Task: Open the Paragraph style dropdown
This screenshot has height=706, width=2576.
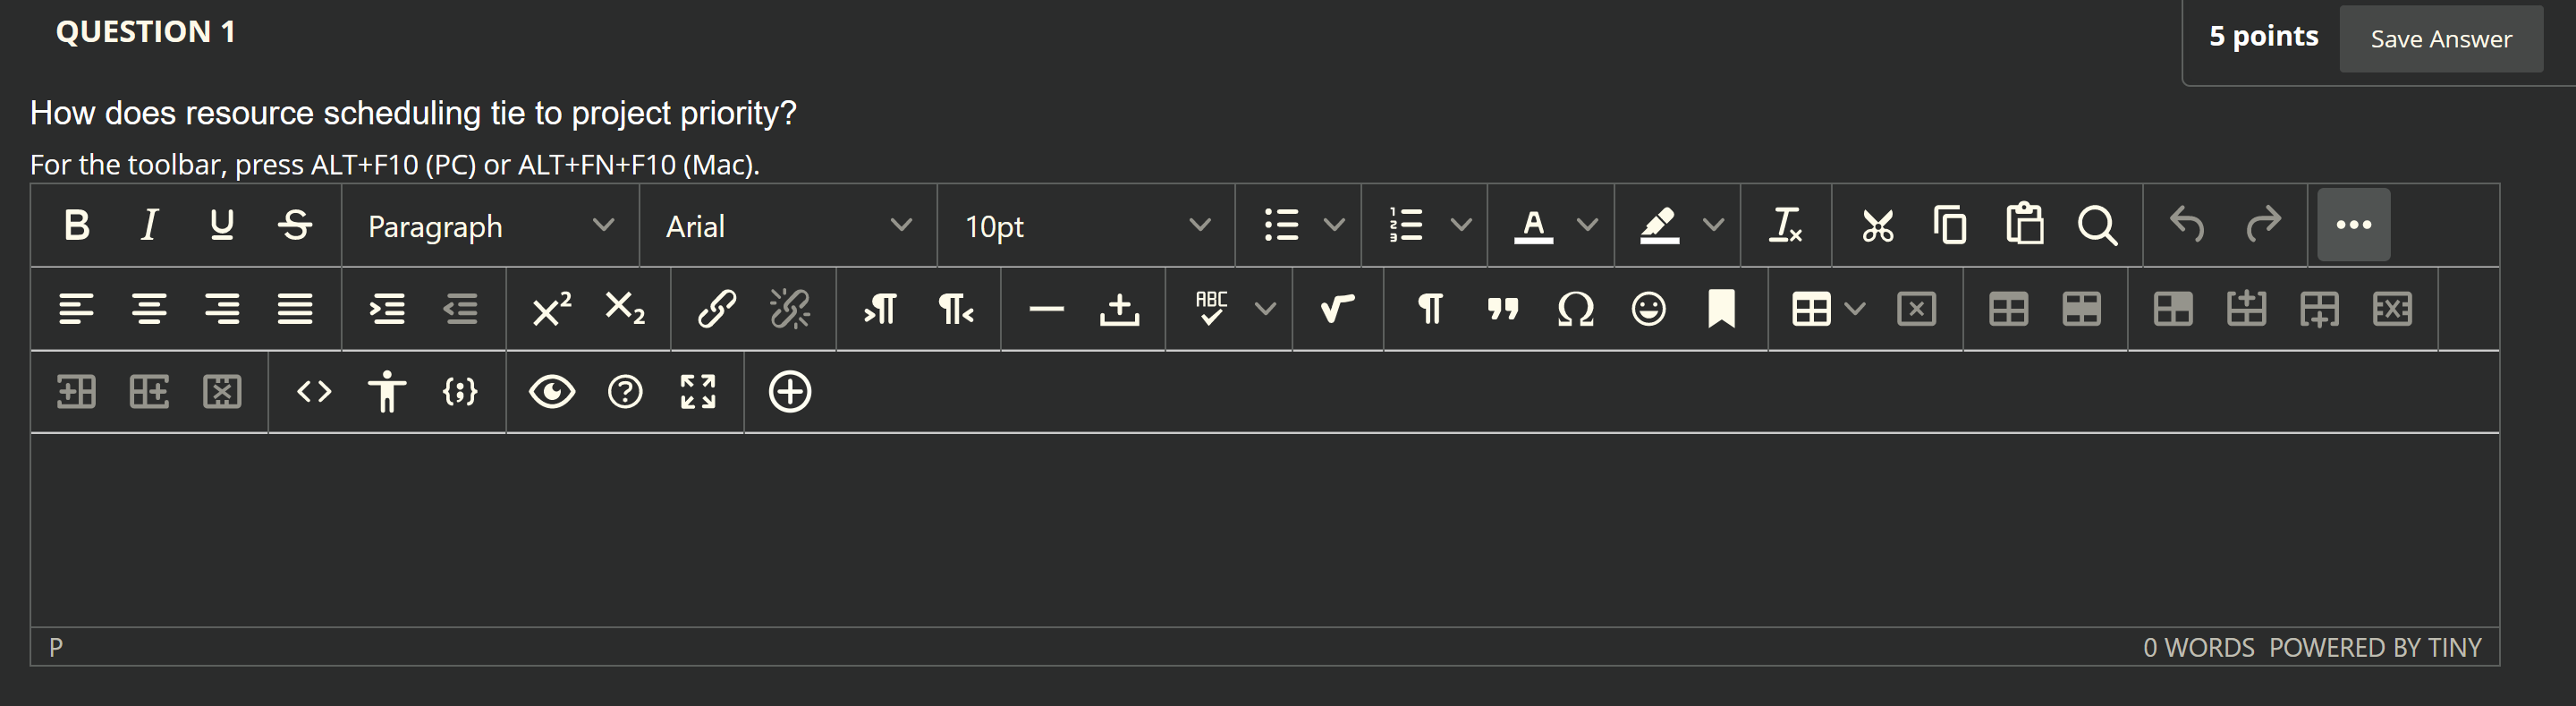Action: [490, 226]
